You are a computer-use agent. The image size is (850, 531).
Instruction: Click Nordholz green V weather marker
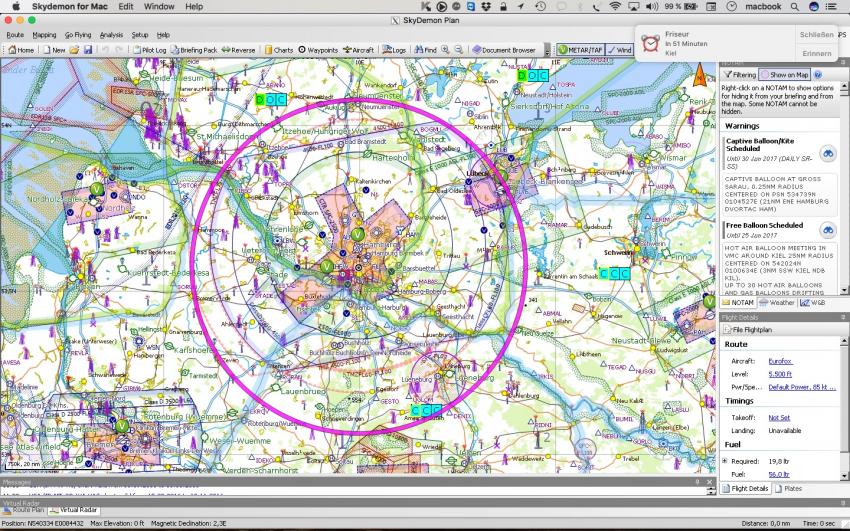96,189
